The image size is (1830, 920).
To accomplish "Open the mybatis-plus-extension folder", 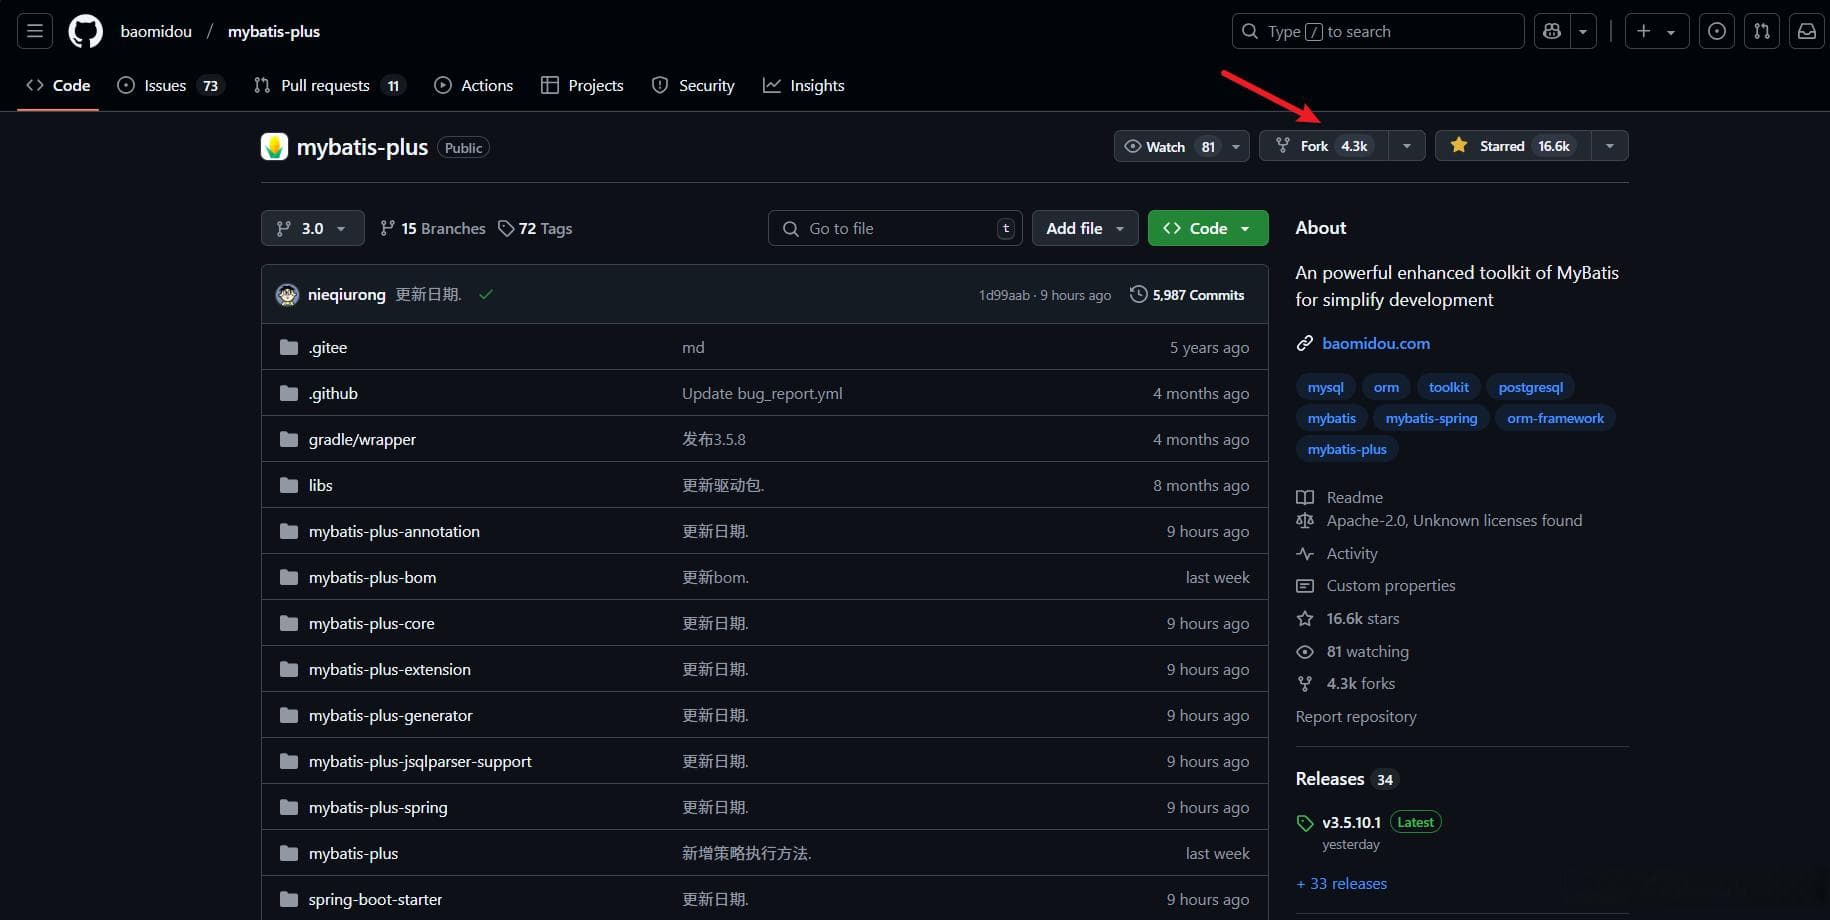I will (x=389, y=669).
